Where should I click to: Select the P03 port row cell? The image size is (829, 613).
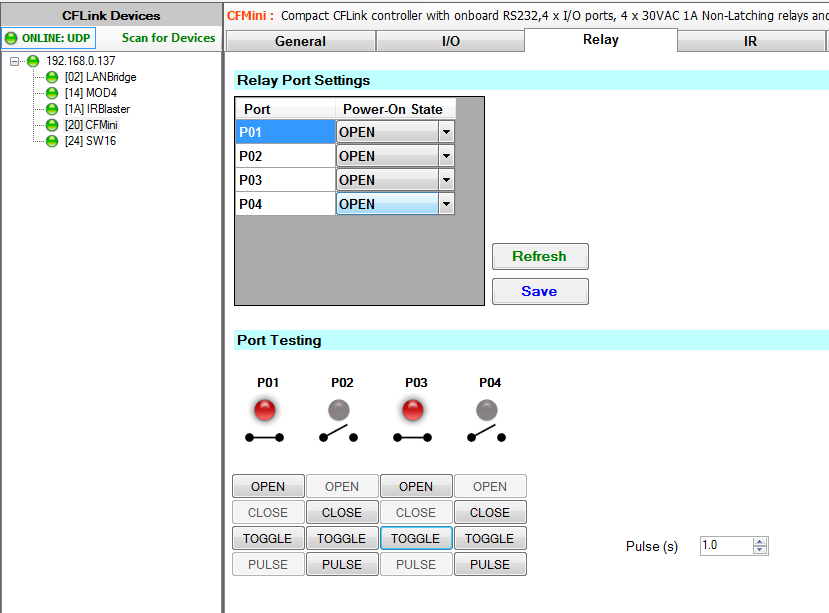285,180
